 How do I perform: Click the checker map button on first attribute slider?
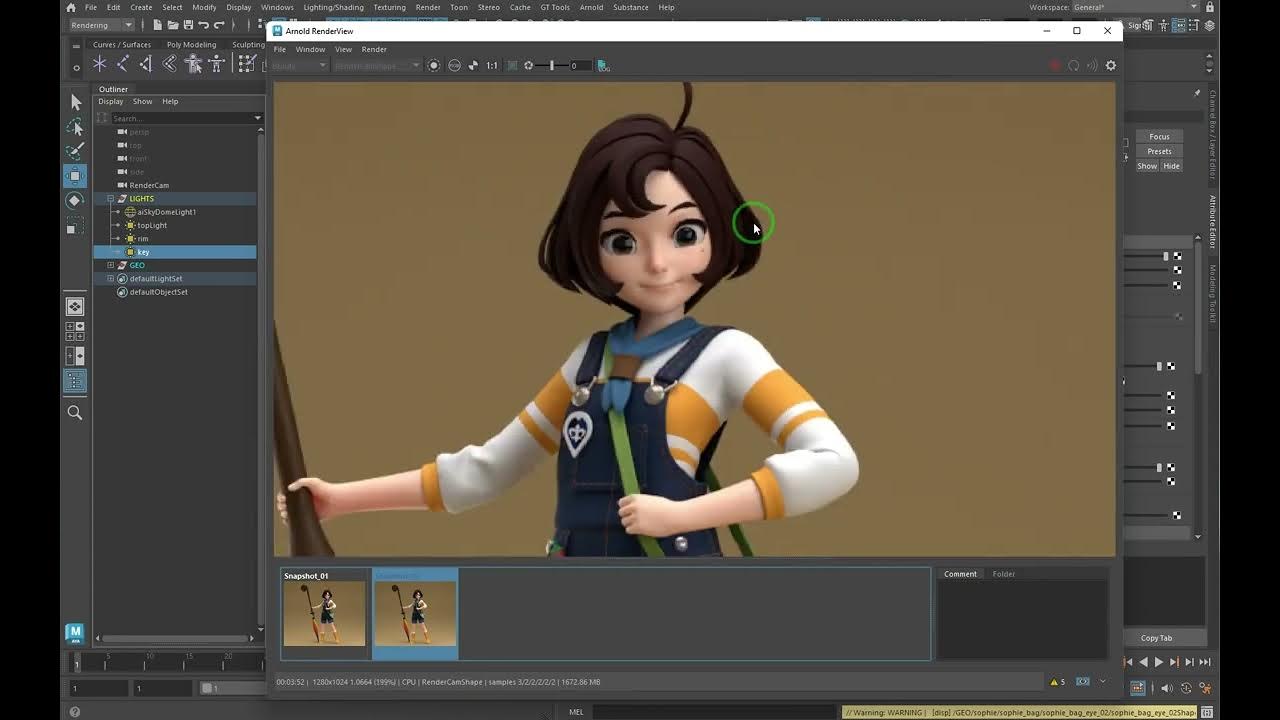[1177, 257]
